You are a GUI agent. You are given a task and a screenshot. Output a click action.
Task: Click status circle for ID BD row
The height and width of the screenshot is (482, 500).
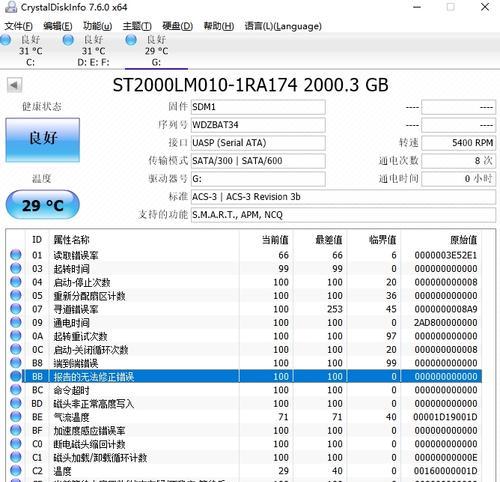coord(15,403)
